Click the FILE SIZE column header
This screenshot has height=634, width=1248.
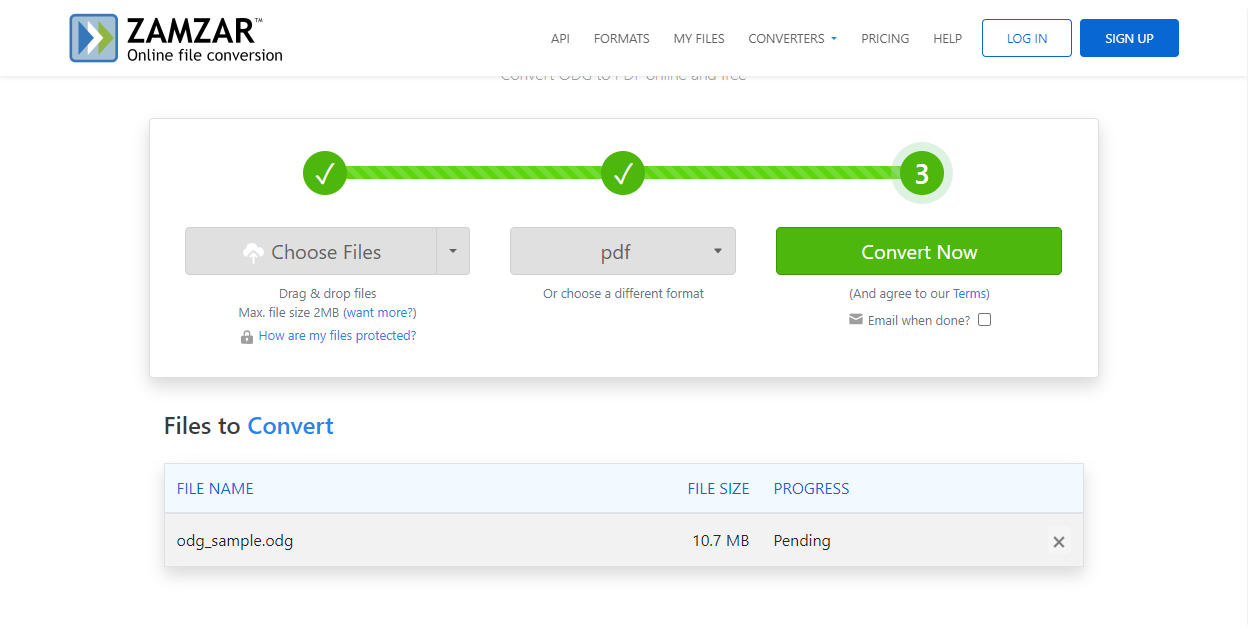[718, 489]
